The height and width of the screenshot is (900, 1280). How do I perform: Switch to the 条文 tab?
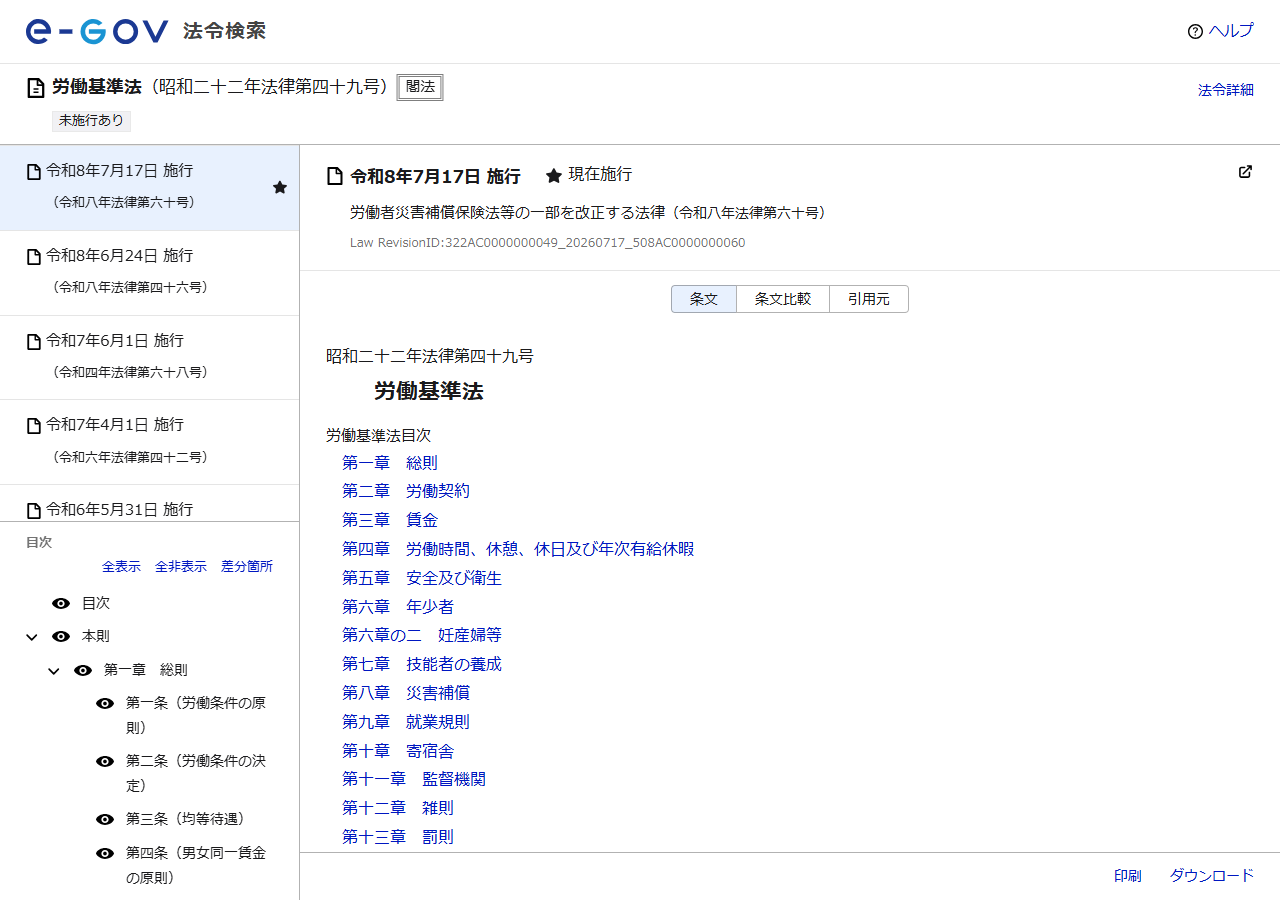tap(704, 299)
